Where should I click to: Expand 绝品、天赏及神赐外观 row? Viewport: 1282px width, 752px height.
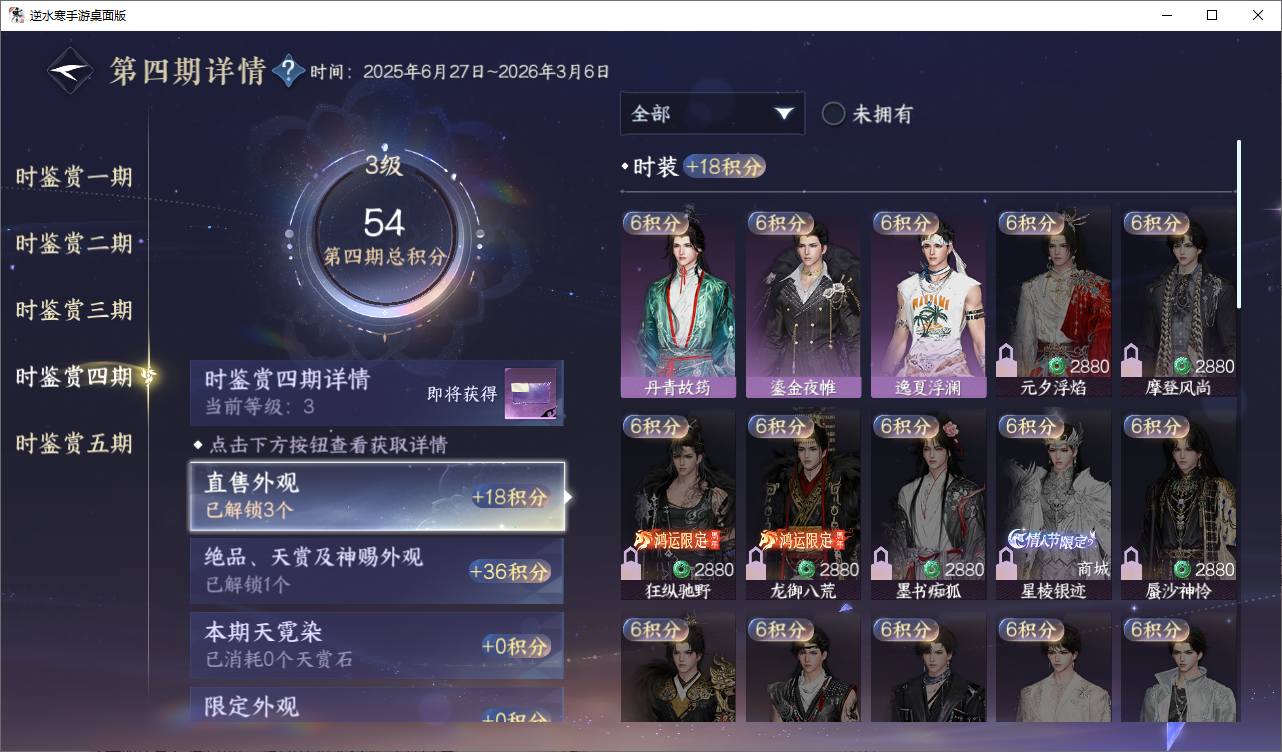[377, 570]
